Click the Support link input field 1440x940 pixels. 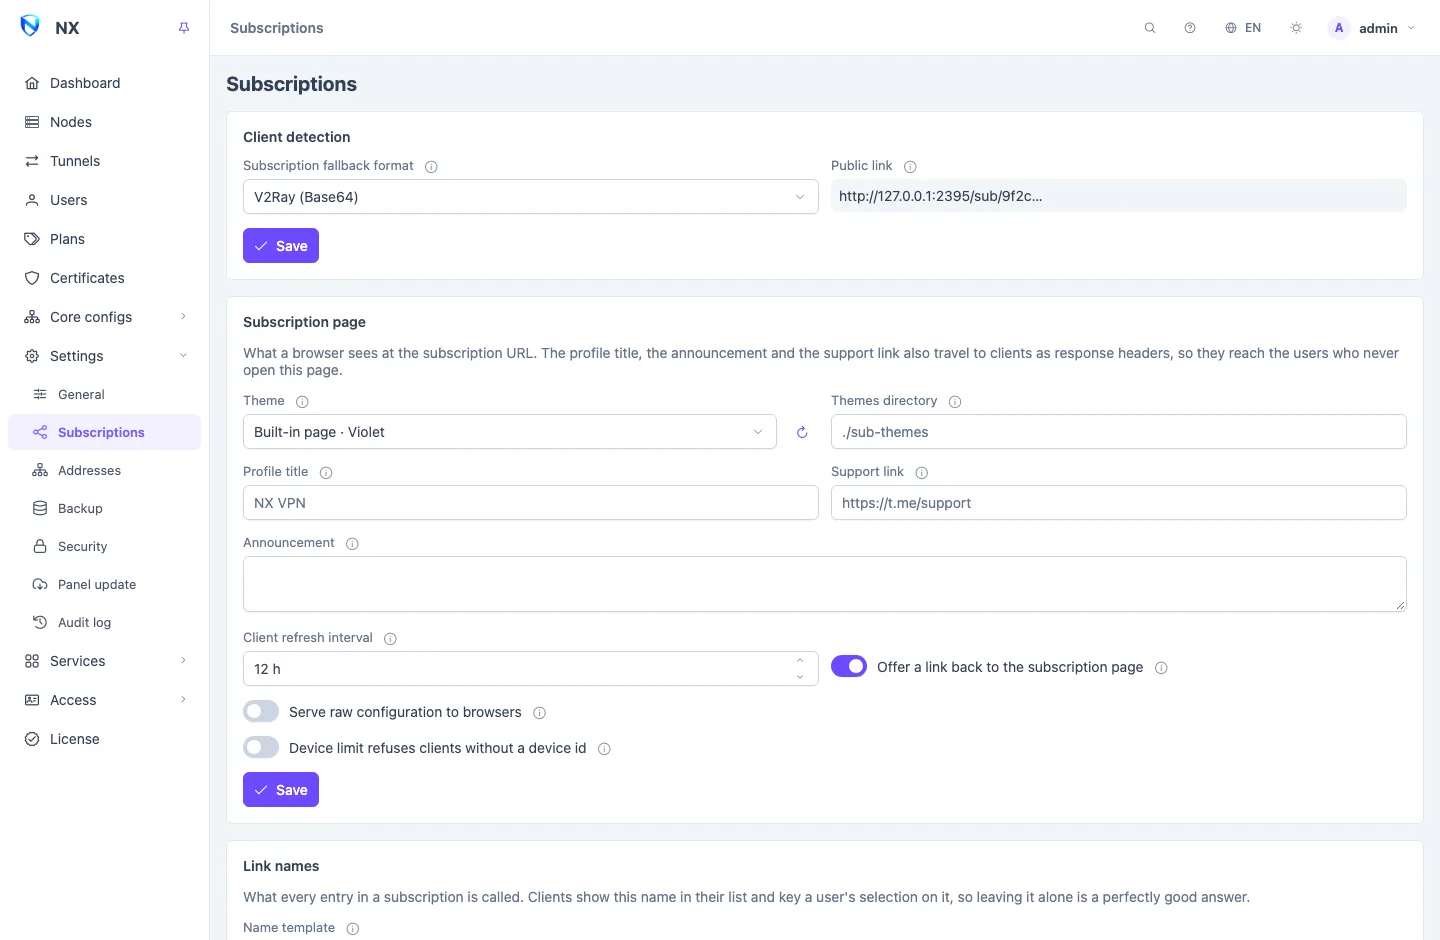pos(1119,503)
